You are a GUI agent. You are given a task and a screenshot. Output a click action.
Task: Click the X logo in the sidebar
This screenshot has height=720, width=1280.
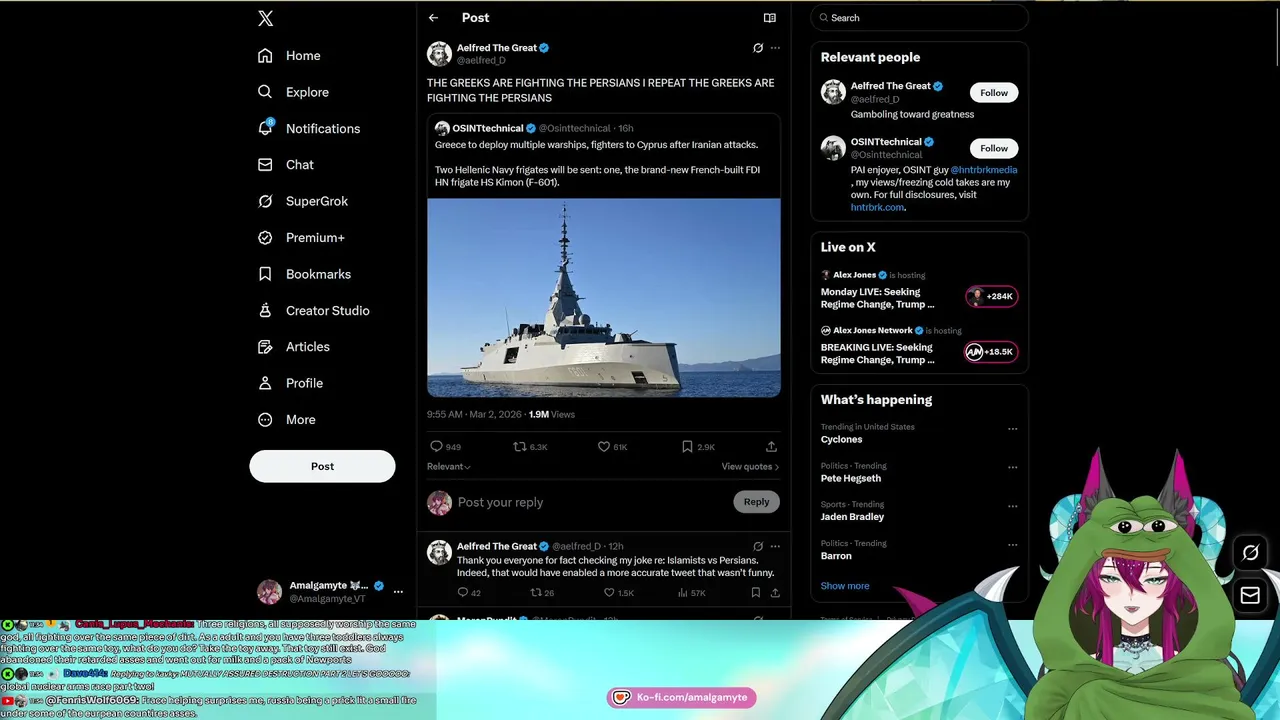point(265,18)
